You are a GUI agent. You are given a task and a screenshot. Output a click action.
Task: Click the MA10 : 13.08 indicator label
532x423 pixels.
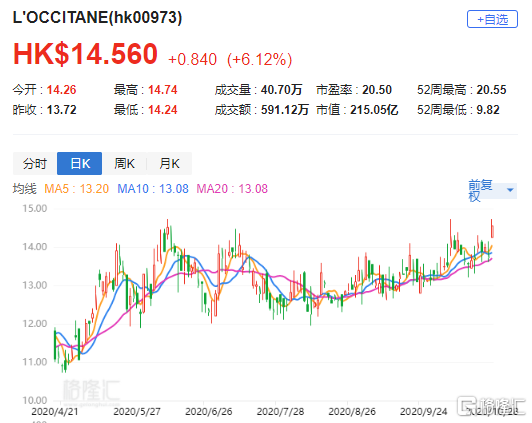point(153,189)
